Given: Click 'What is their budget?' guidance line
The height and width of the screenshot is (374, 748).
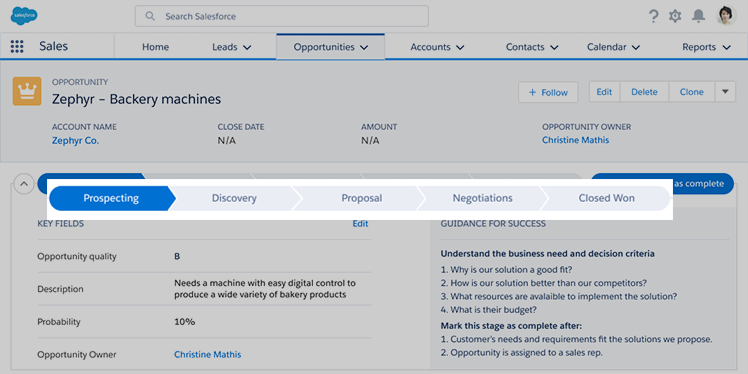Looking at the screenshot, I should point(489,310).
